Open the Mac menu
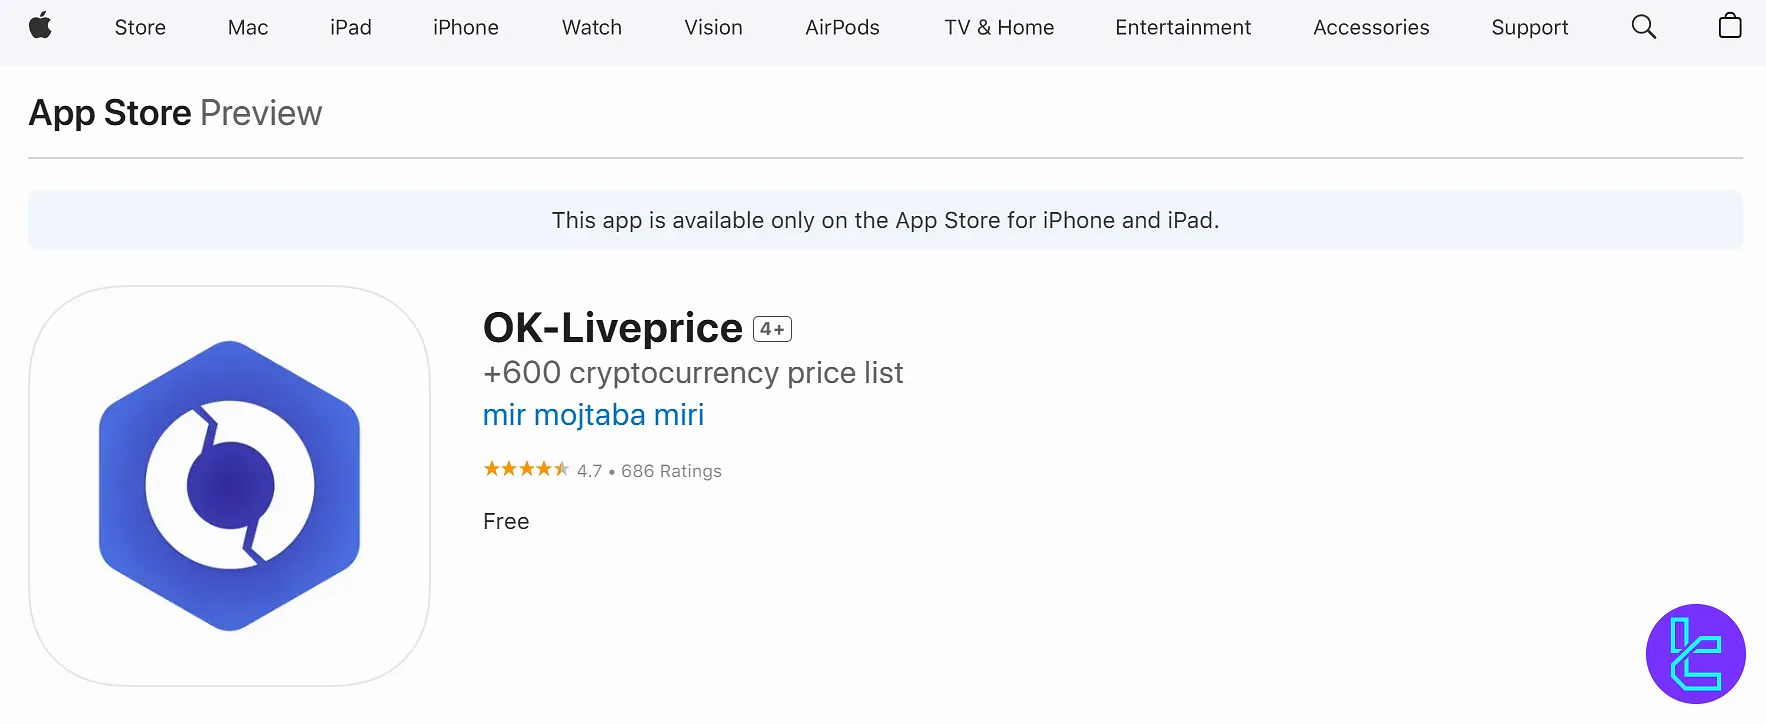 pyautogui.click(x=248, y=28)
